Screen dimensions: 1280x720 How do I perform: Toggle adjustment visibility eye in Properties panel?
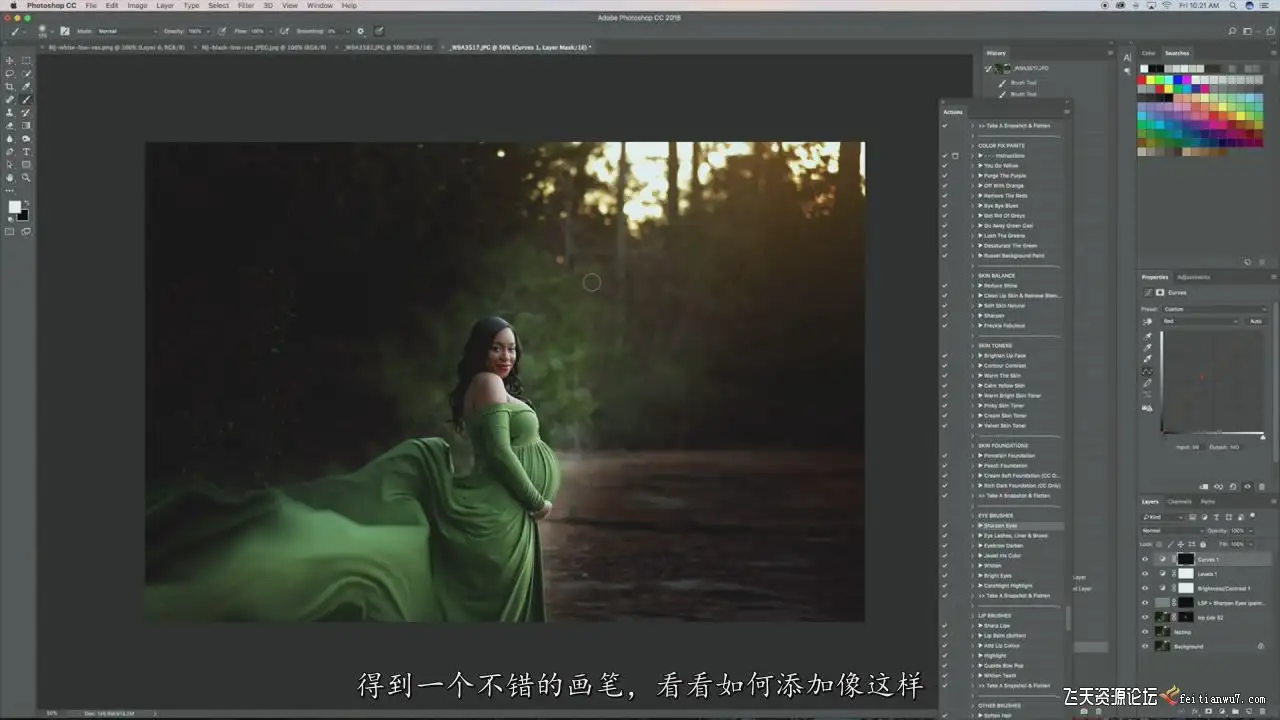click(x=1247, y=486)
